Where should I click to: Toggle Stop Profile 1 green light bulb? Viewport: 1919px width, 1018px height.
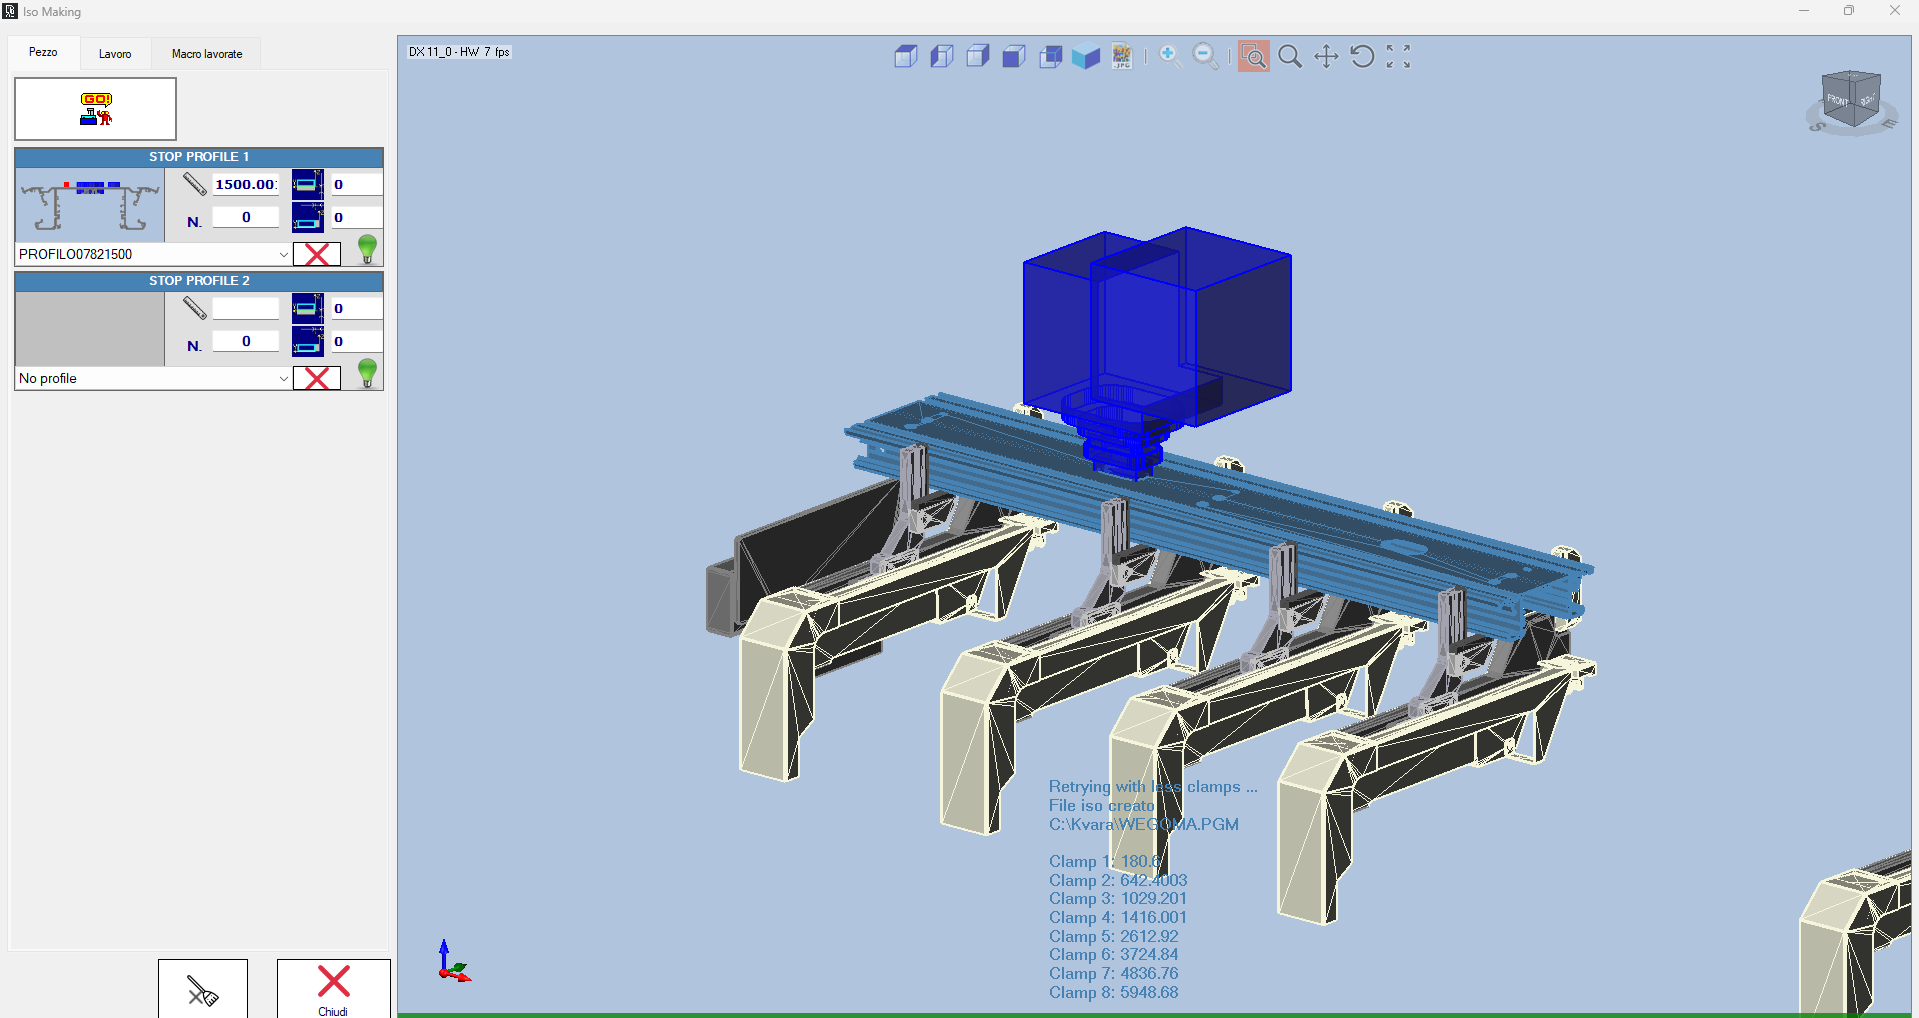click(x=367, y=249)
